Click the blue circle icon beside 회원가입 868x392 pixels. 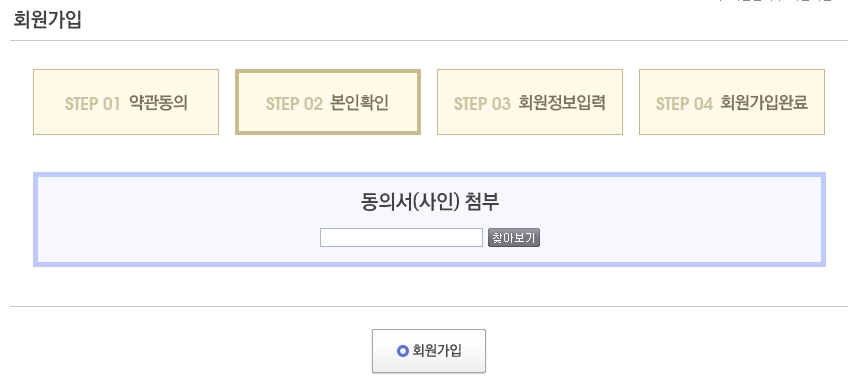pyautogui.click(x=402, y=351)
